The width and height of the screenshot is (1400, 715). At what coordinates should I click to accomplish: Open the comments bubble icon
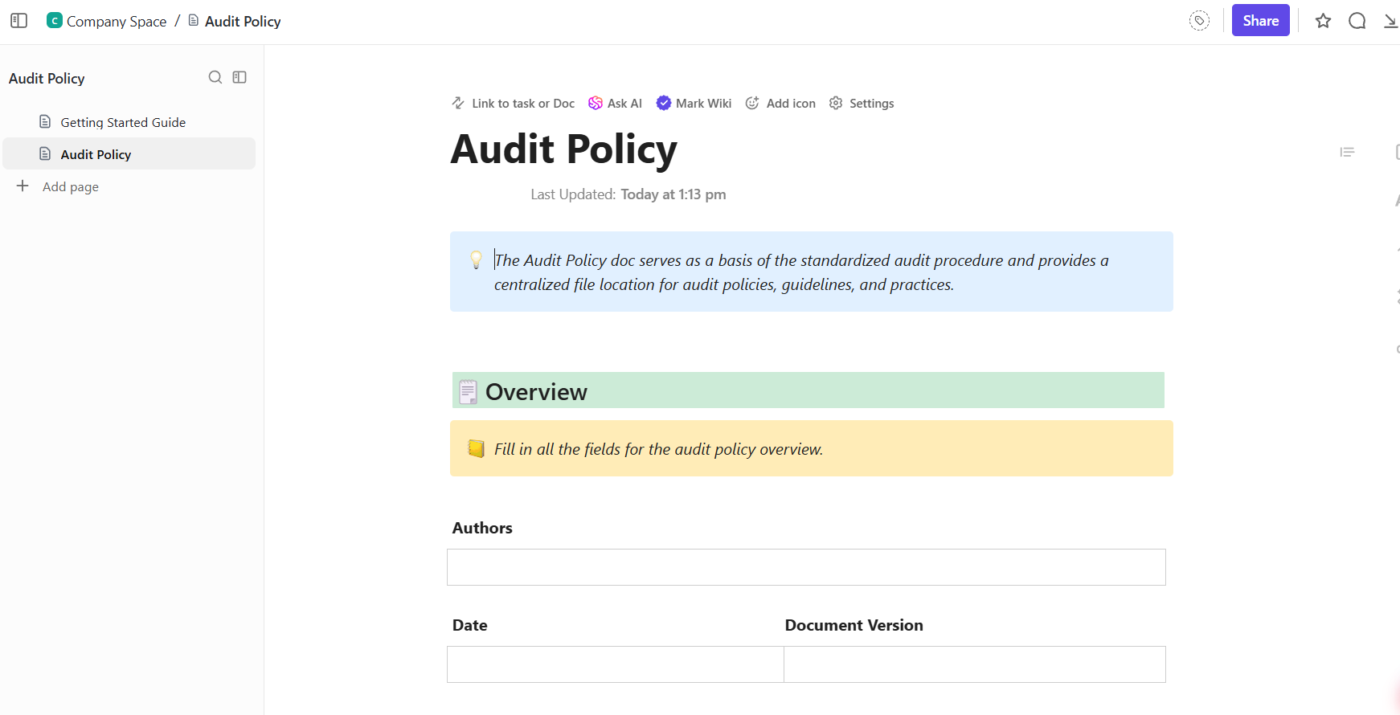click(x=1357, y=20)
